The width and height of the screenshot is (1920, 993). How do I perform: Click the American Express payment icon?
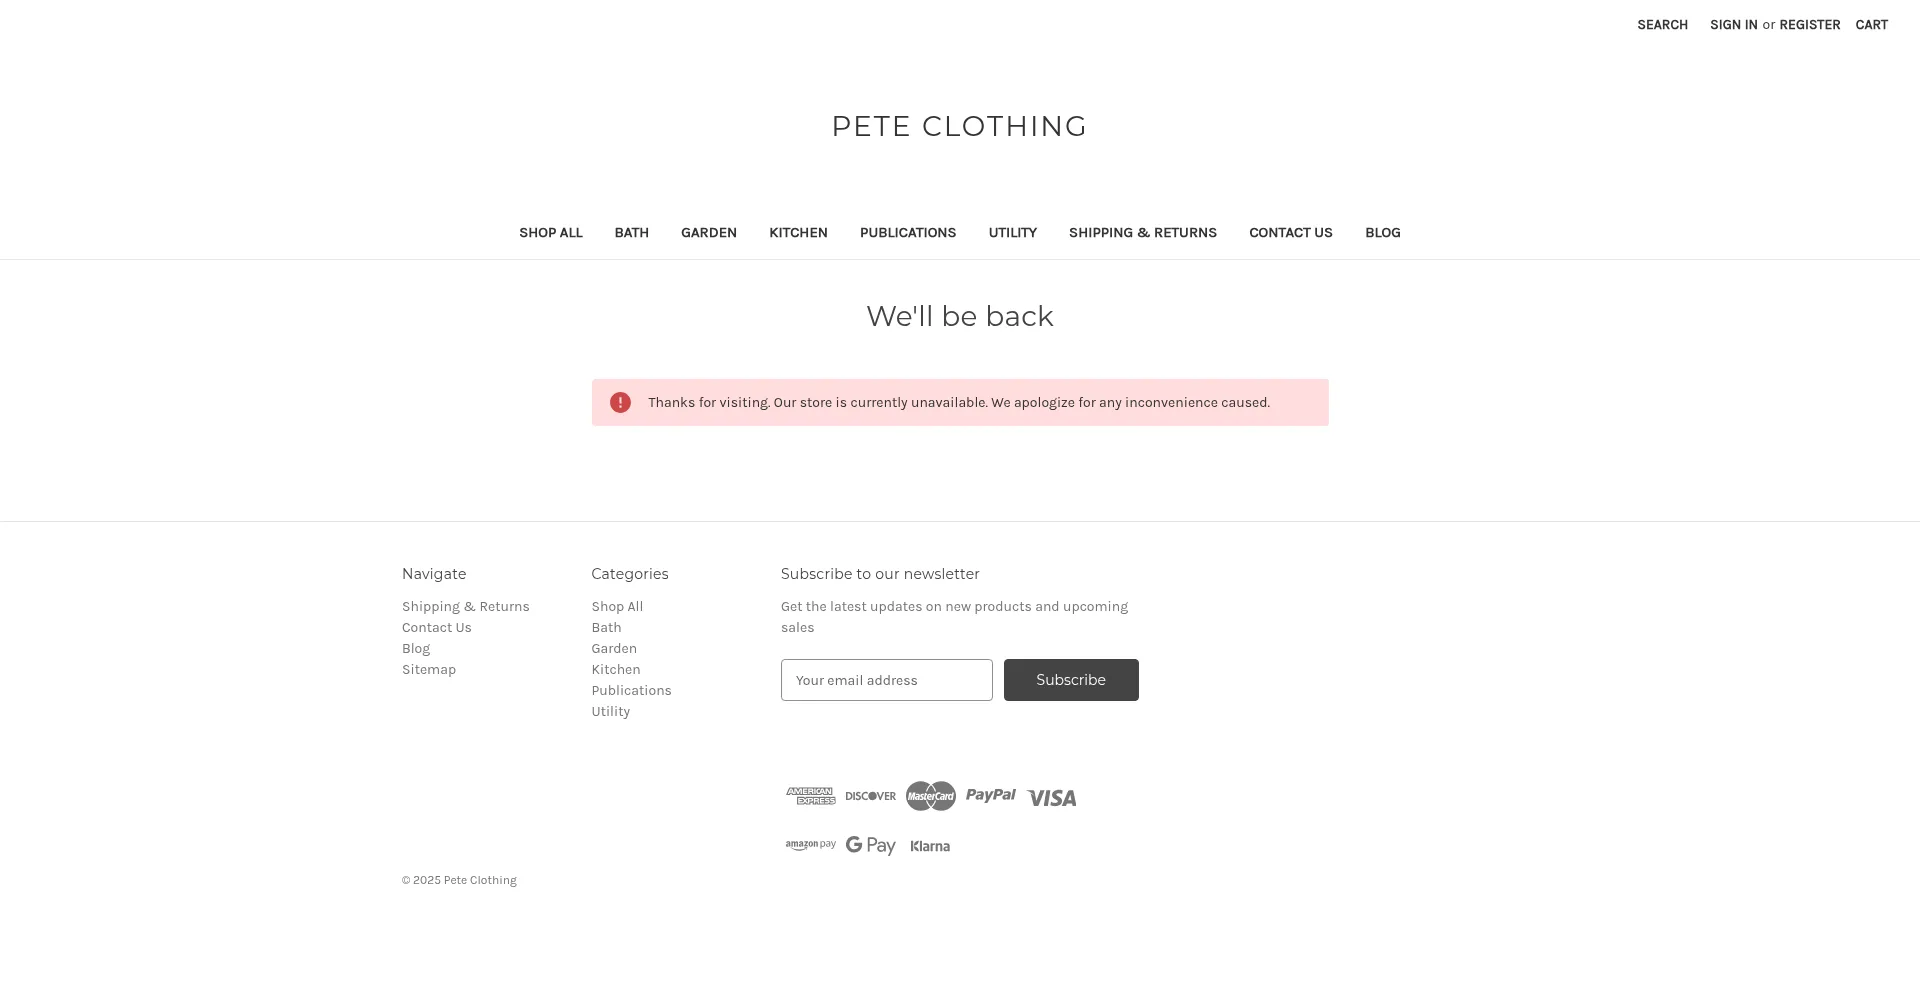click(810, 795)
